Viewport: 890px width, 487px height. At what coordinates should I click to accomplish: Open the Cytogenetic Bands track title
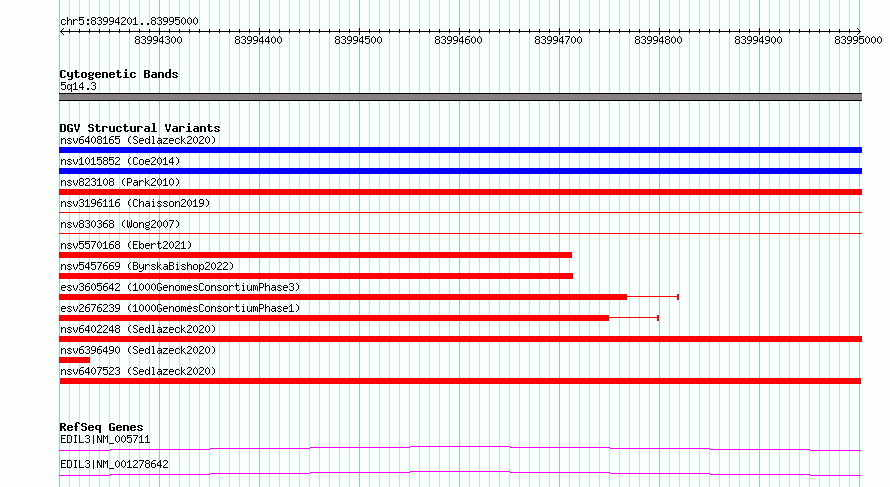point(119,74)
